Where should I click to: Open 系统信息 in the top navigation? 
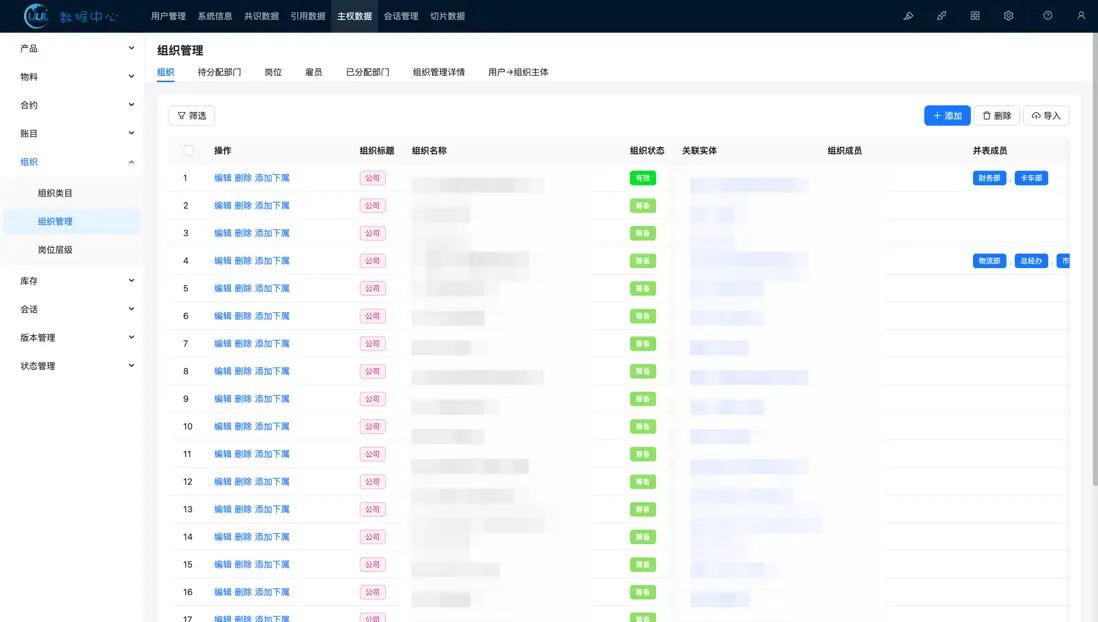[214, 16]
